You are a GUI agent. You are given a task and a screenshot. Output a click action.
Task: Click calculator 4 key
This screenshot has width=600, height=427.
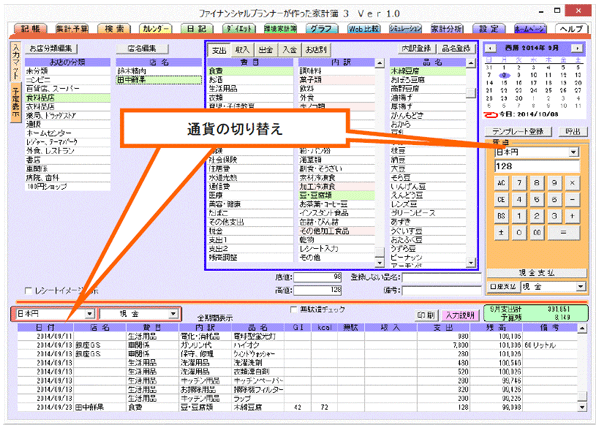[519, 199]
